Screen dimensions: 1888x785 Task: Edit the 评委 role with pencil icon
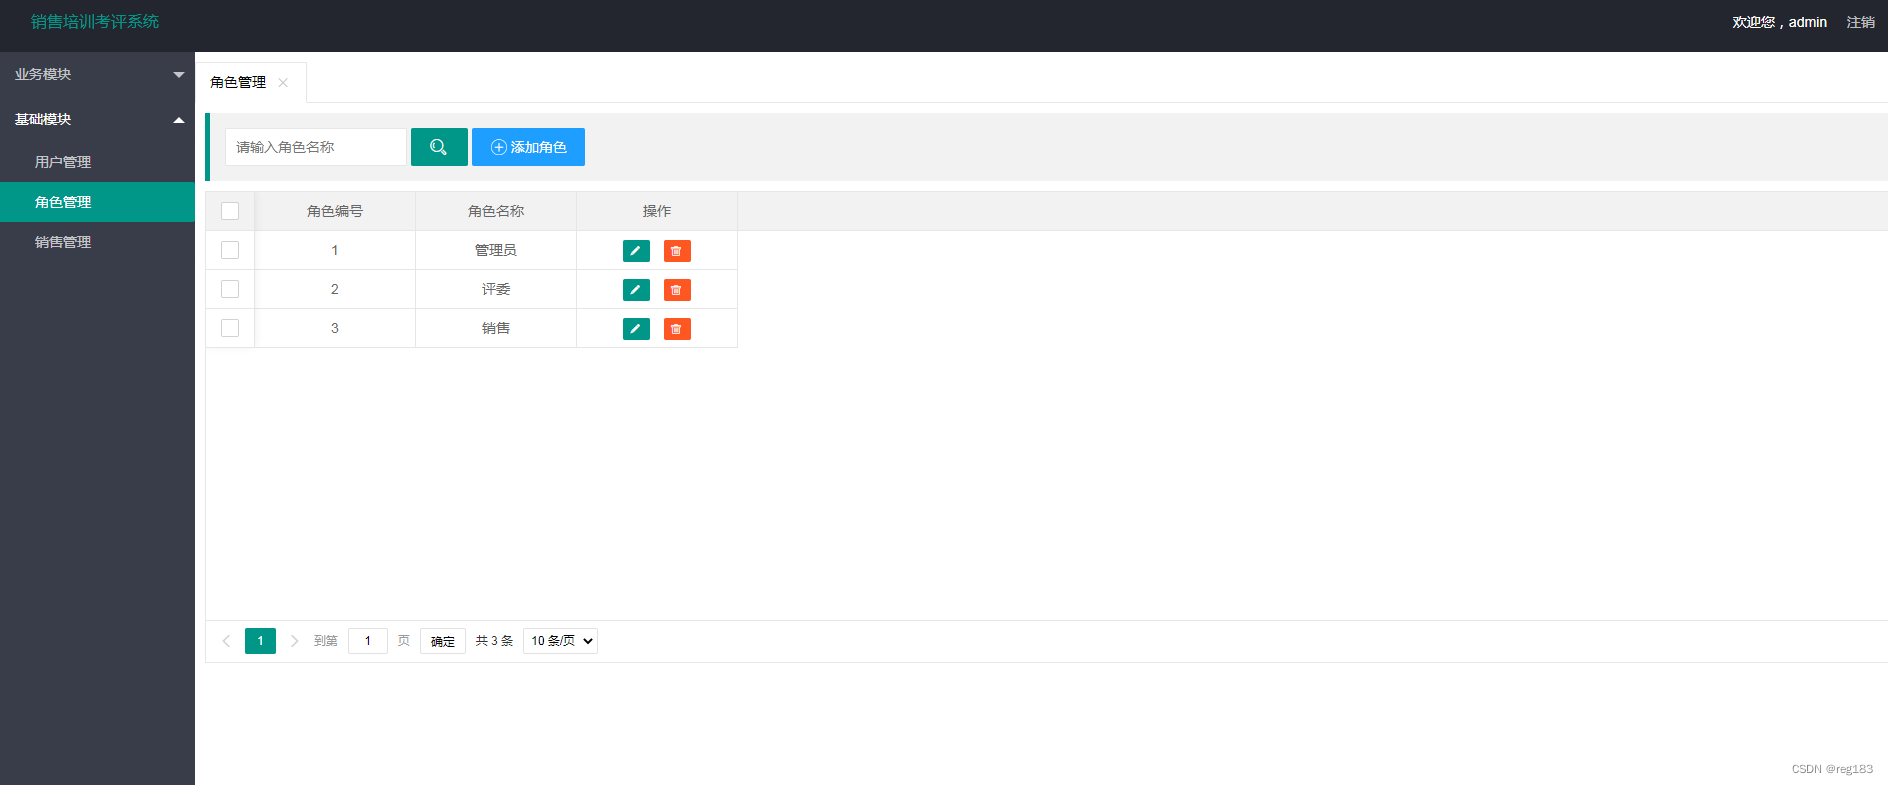[x=636, y=290]
